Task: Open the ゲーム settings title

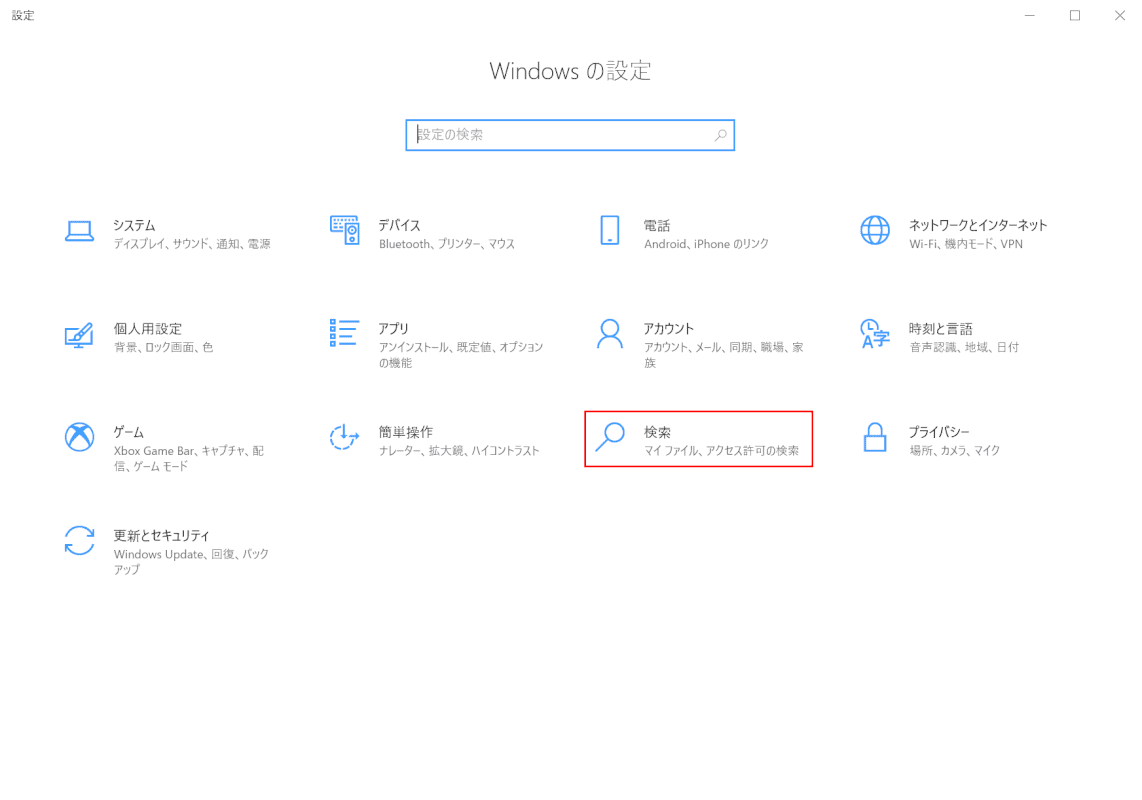Action: pos(128,432)
